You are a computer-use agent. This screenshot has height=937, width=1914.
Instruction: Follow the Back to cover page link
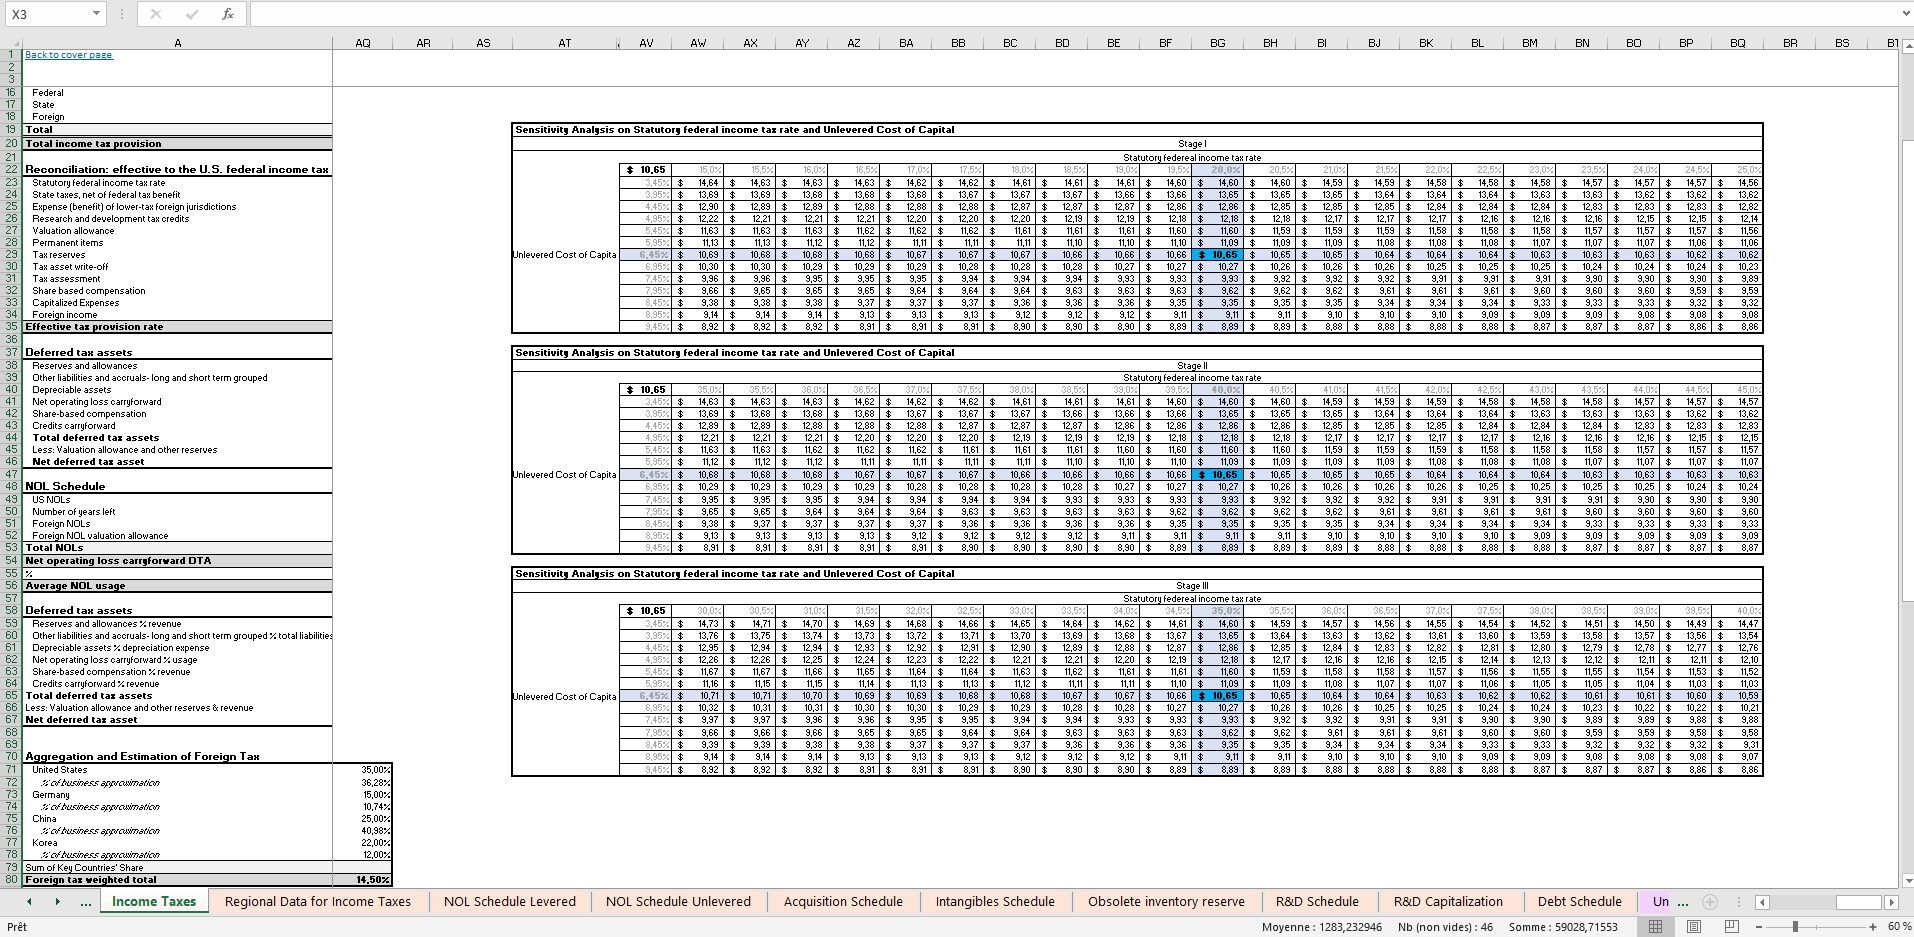click(x=68, y=55)
